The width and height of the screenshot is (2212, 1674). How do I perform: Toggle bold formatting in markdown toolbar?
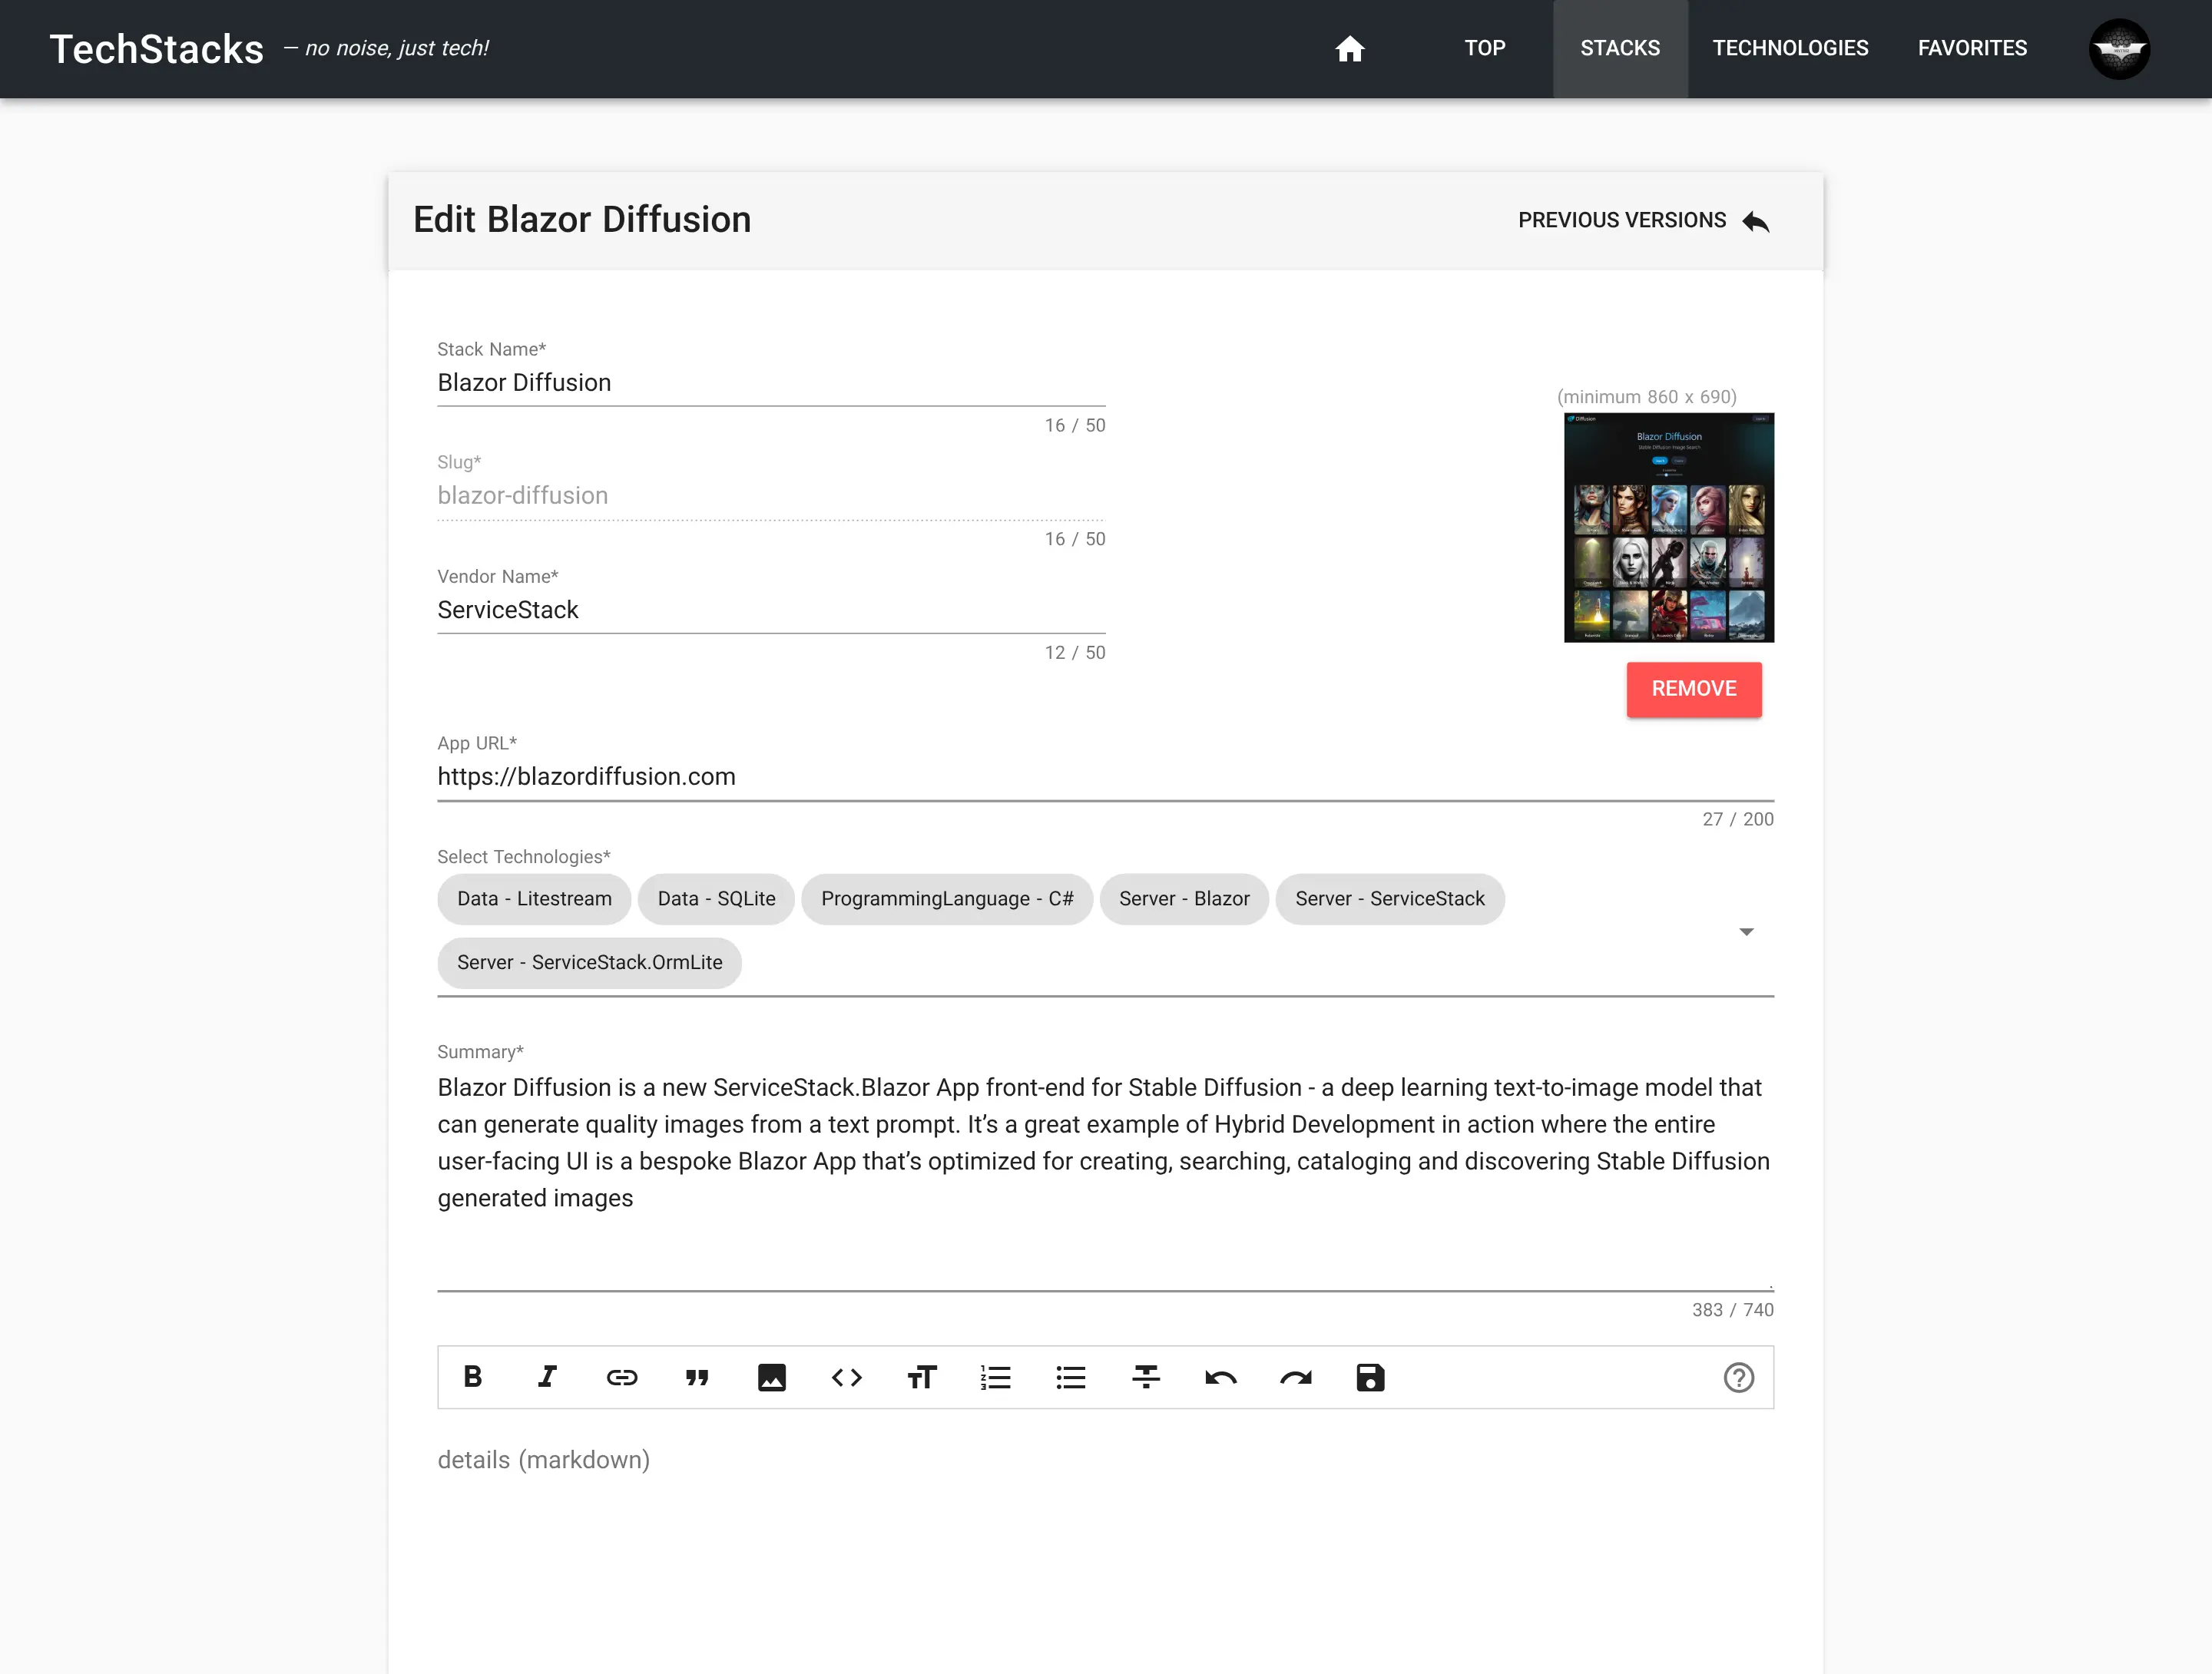(473, 1377)
